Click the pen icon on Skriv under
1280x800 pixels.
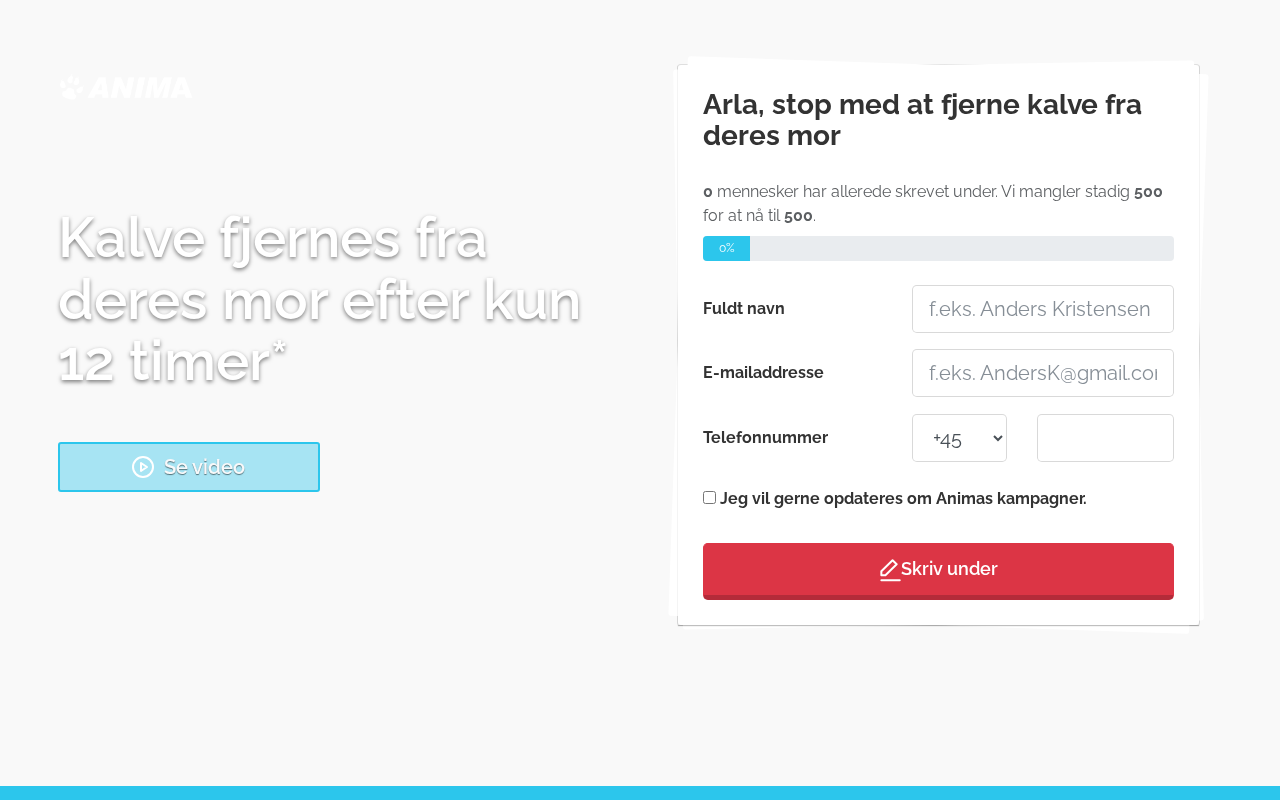[x=889, y=570]
